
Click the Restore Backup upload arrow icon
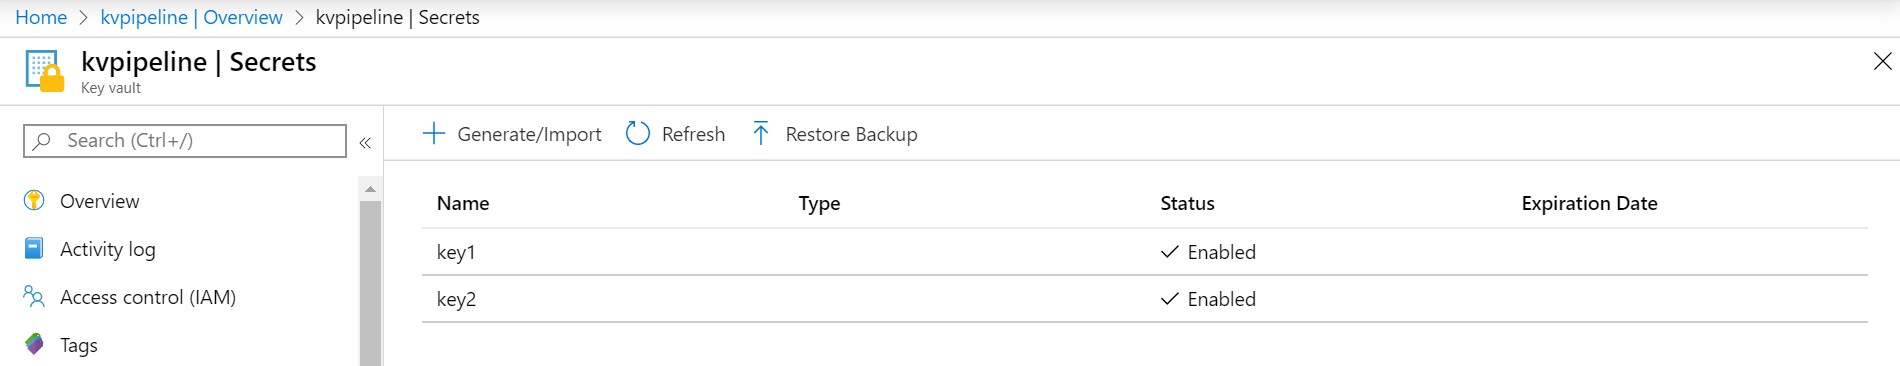point(761,133)
